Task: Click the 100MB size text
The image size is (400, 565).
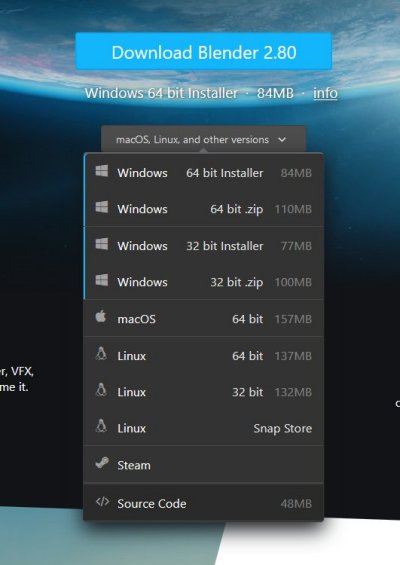Action: (x=293, y=282)
